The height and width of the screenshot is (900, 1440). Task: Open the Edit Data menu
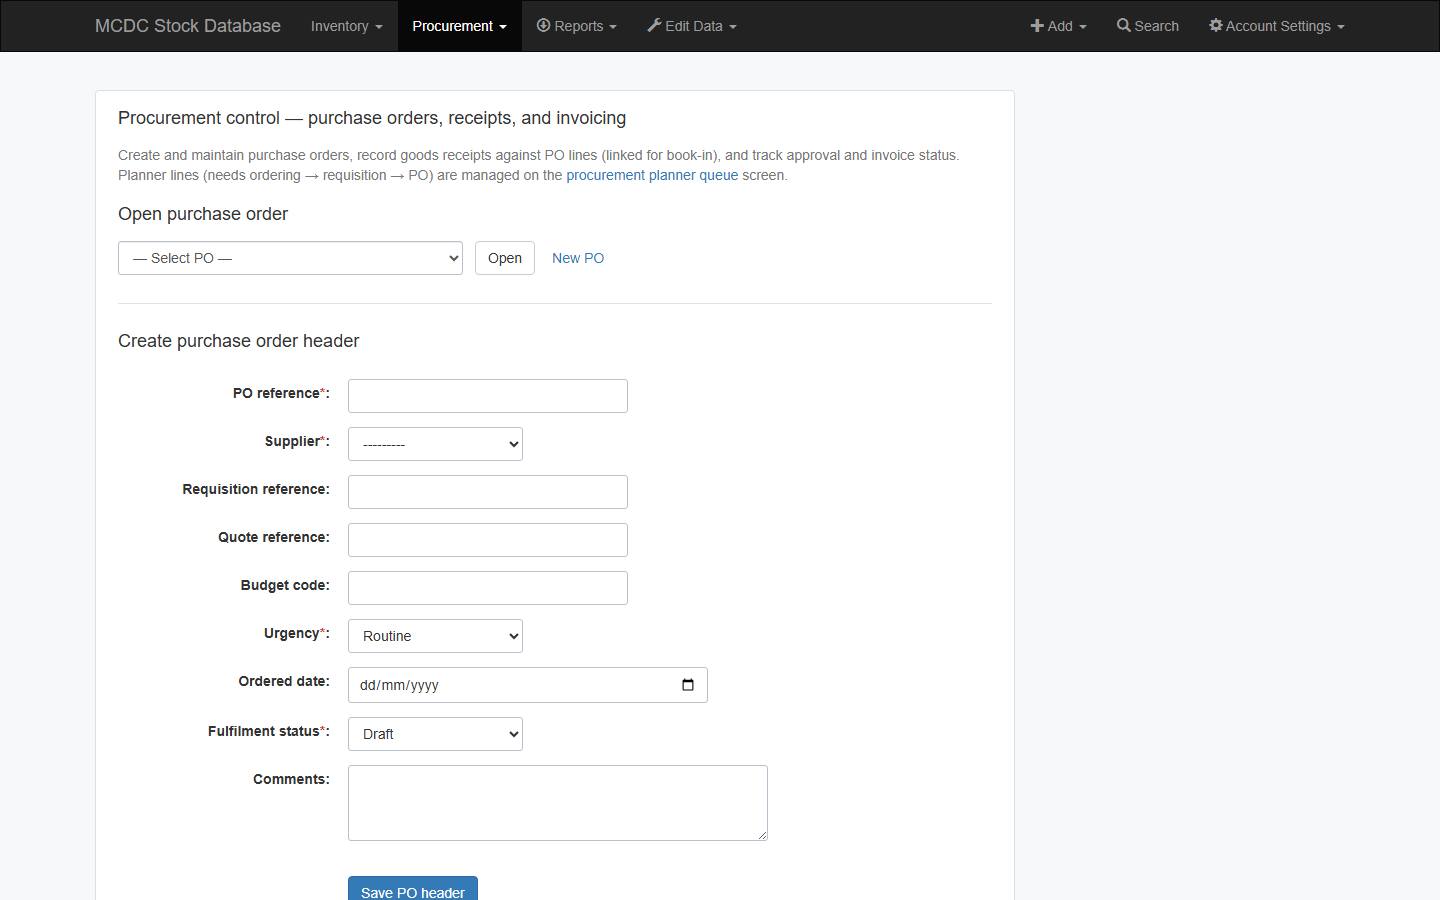click(x=692, y=26)
